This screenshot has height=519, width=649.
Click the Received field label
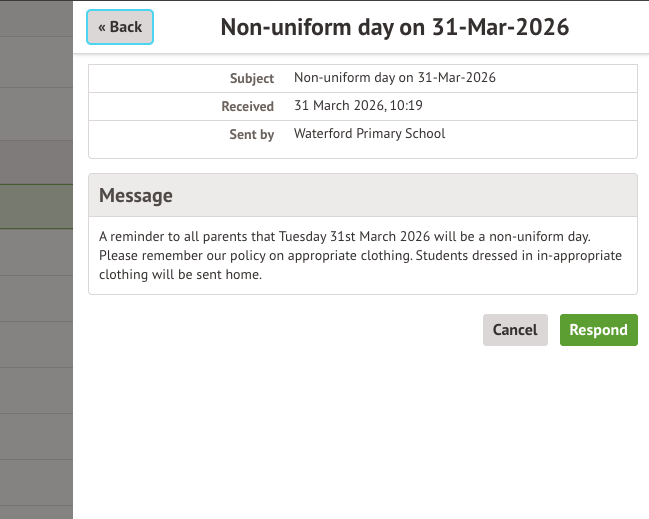(x=247, y=106)
